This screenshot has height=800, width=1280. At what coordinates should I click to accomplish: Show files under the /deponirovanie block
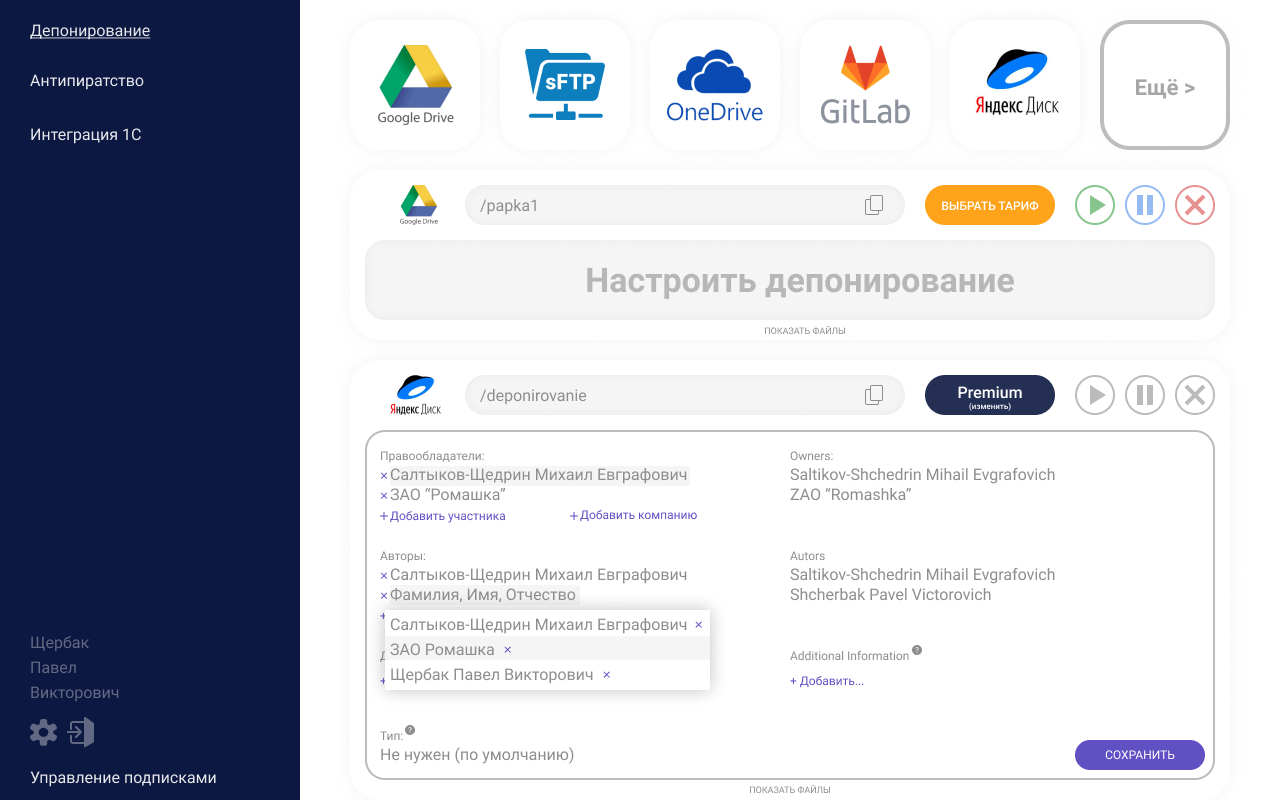(x=790, y=790)
